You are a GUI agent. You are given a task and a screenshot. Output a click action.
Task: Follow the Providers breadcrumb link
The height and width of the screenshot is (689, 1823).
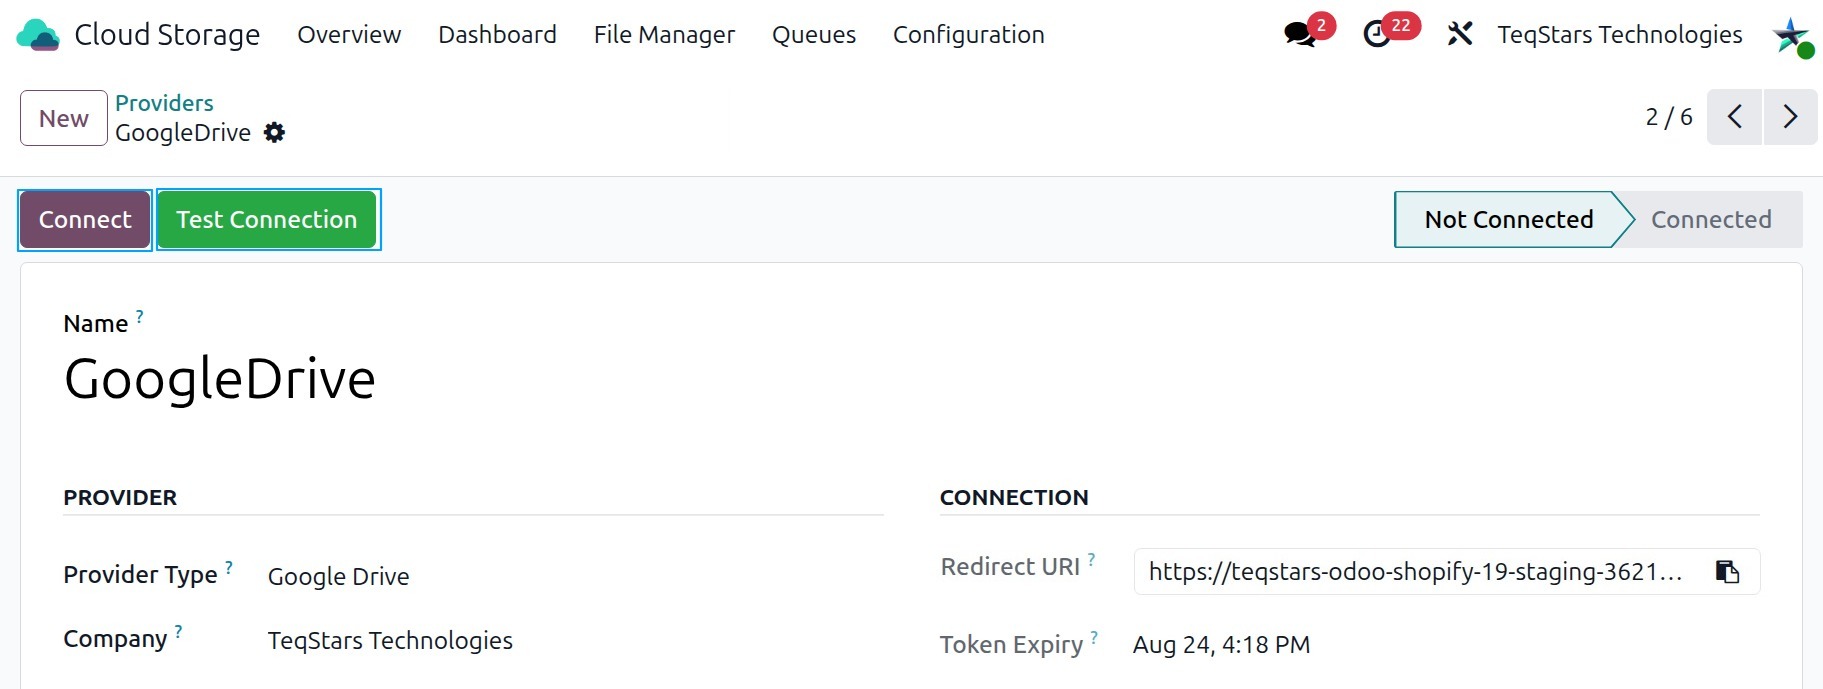click(164, 103)
